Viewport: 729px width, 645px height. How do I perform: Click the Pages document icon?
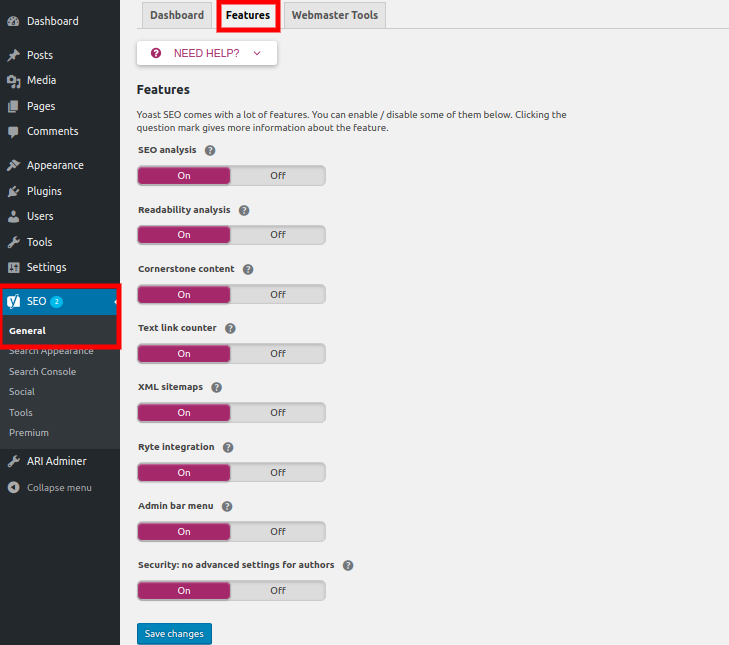pyautogui.click(x=13, y=106)
